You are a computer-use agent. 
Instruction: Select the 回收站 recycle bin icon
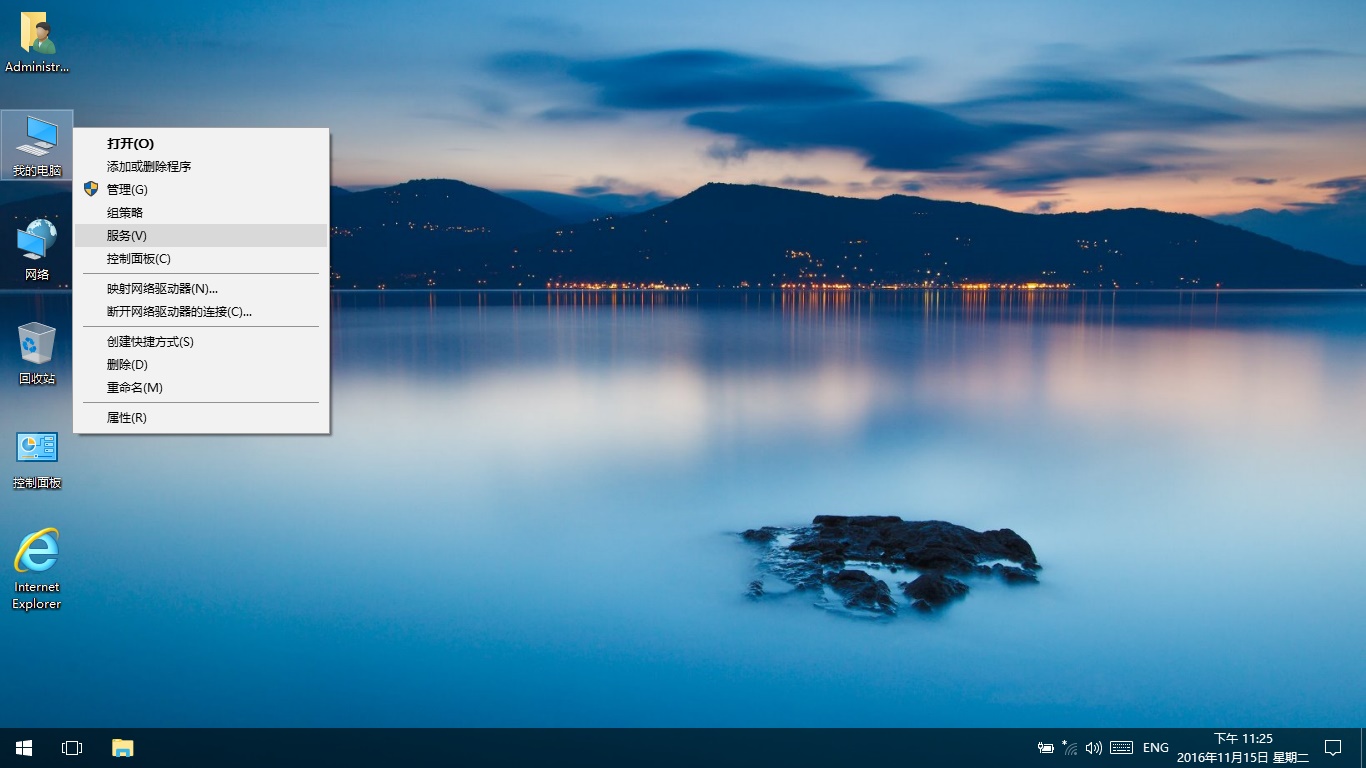click(x=37, y=354)
